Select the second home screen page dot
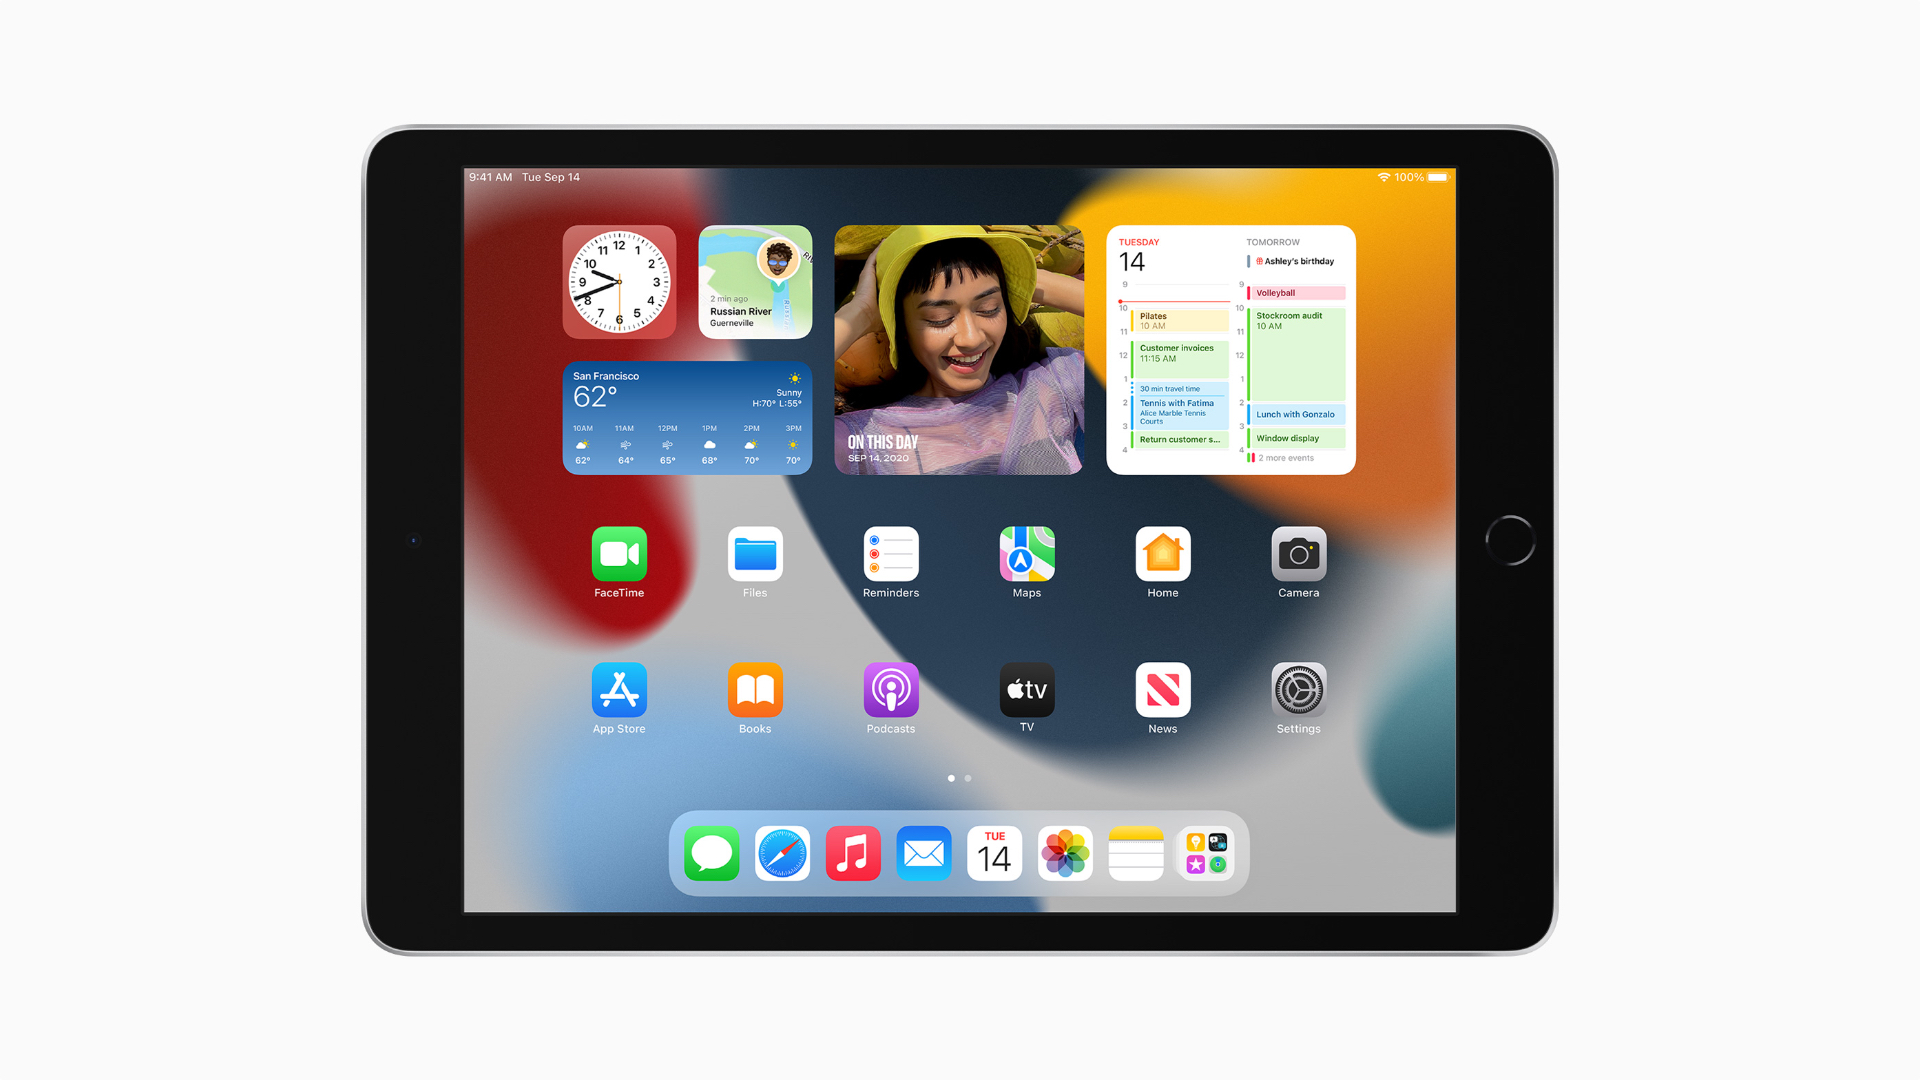 tap(967, 777)
